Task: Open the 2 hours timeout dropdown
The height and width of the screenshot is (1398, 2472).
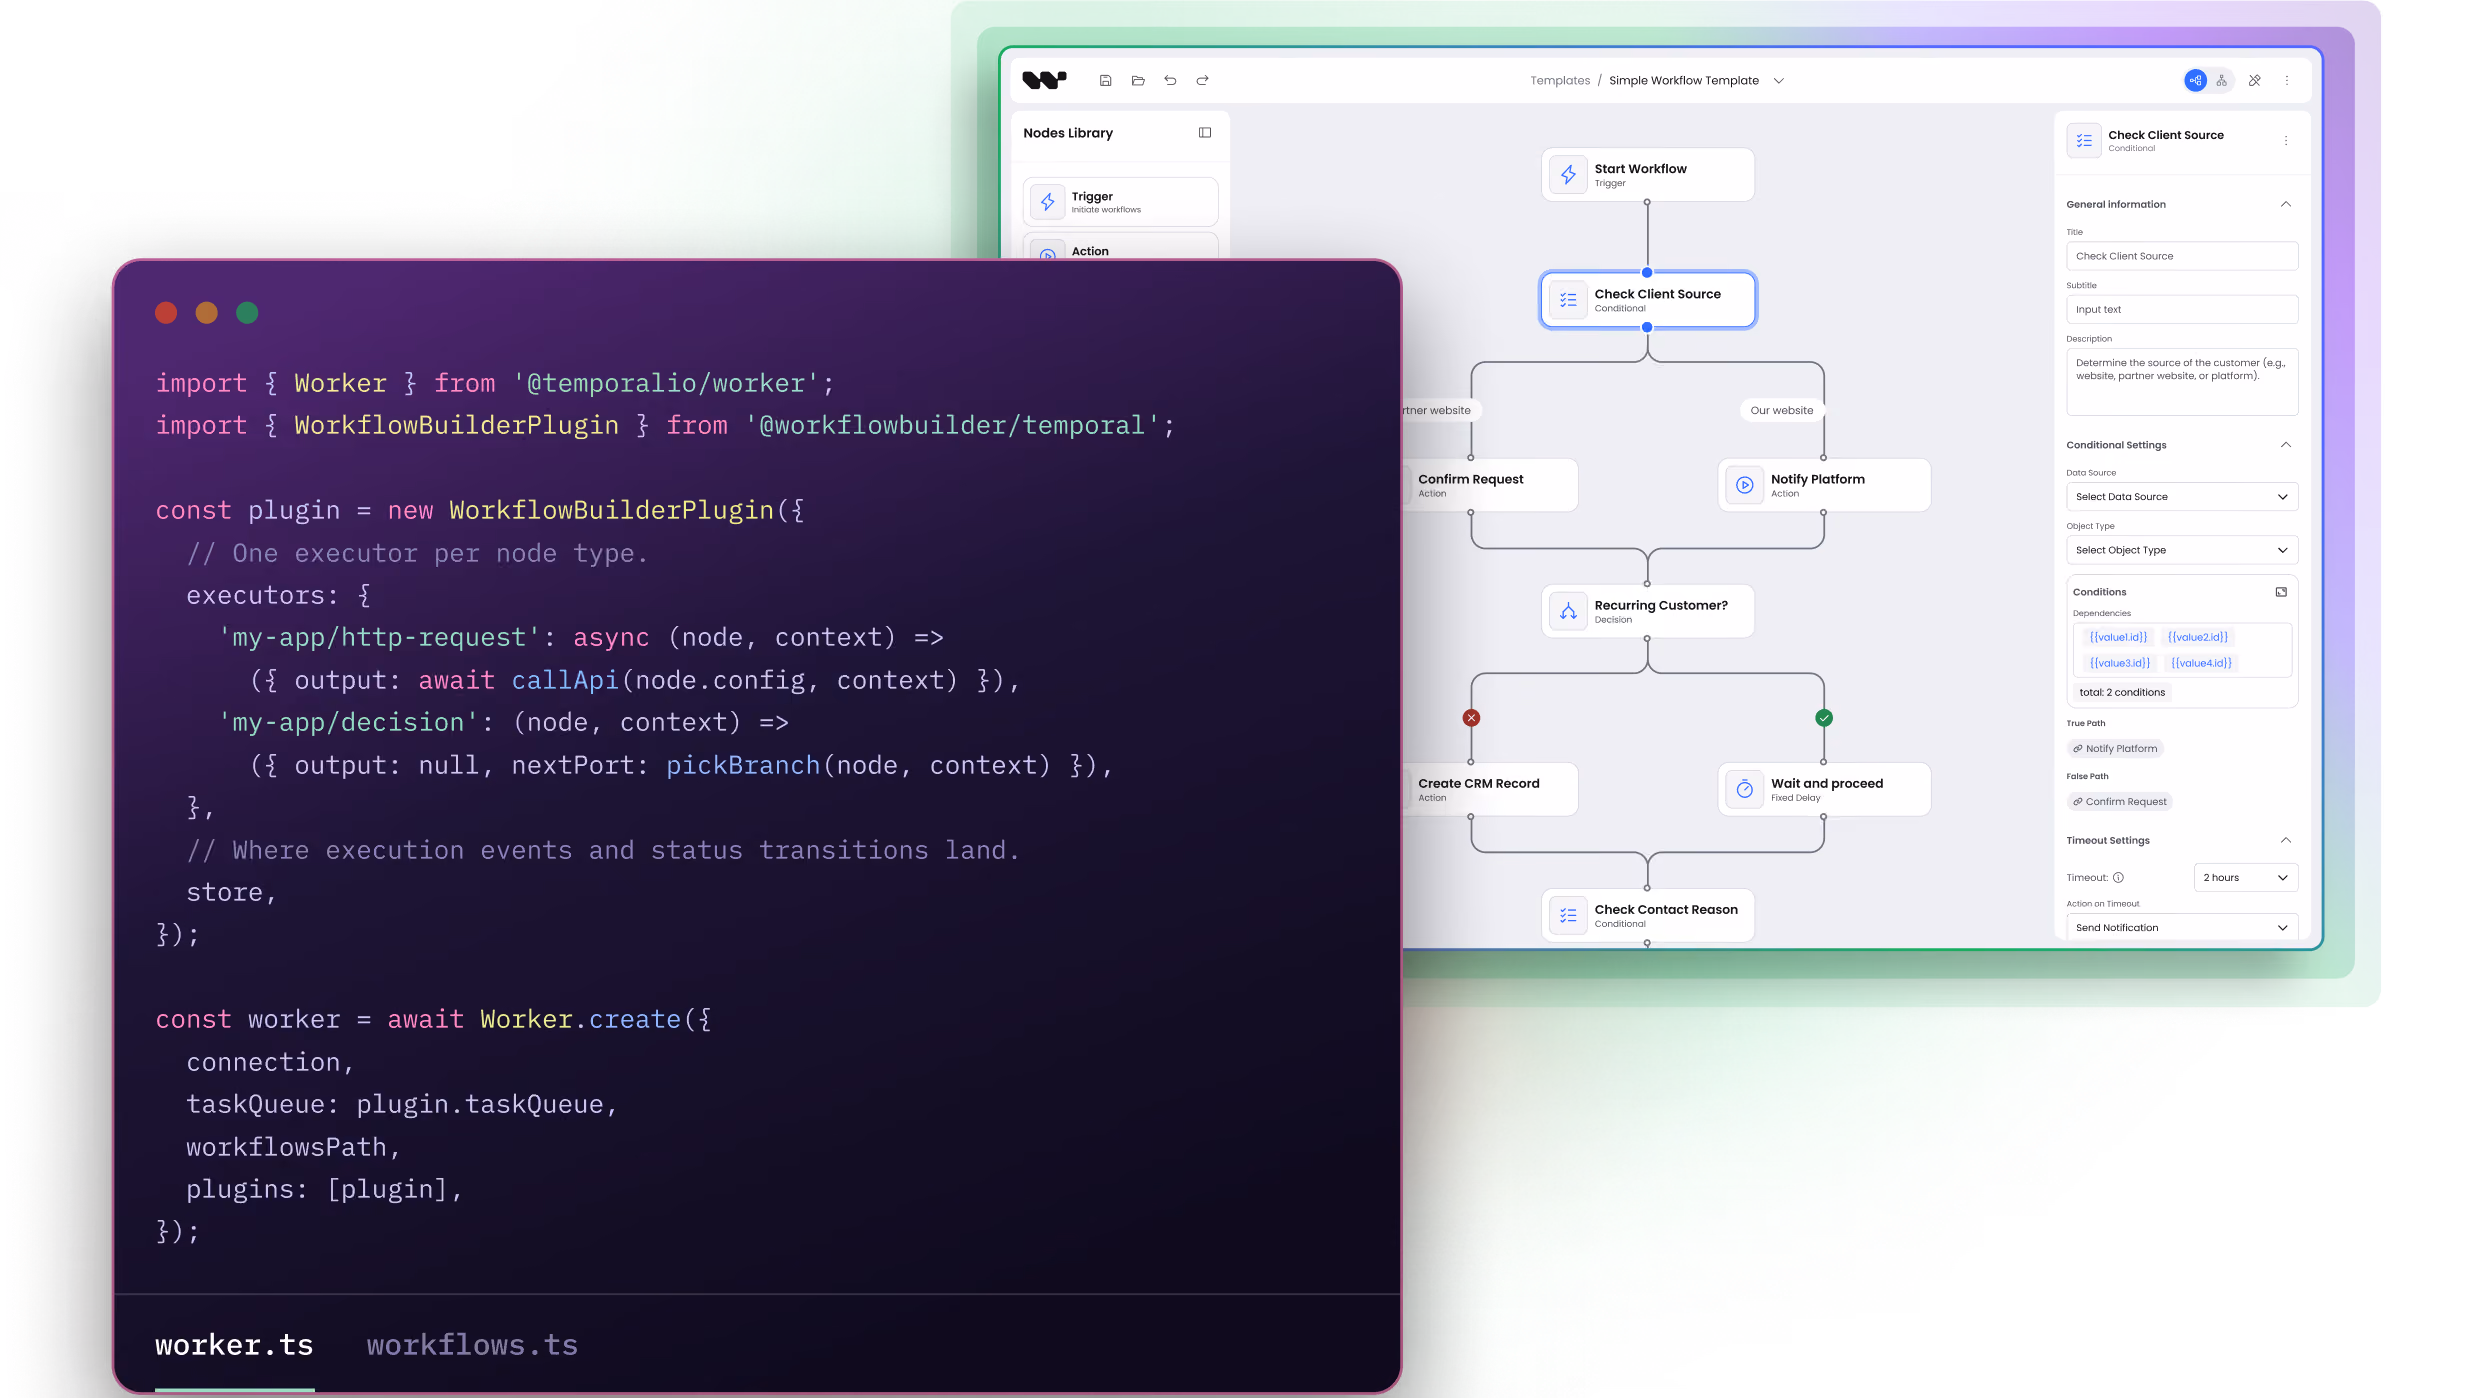Action: [2245, 878]
